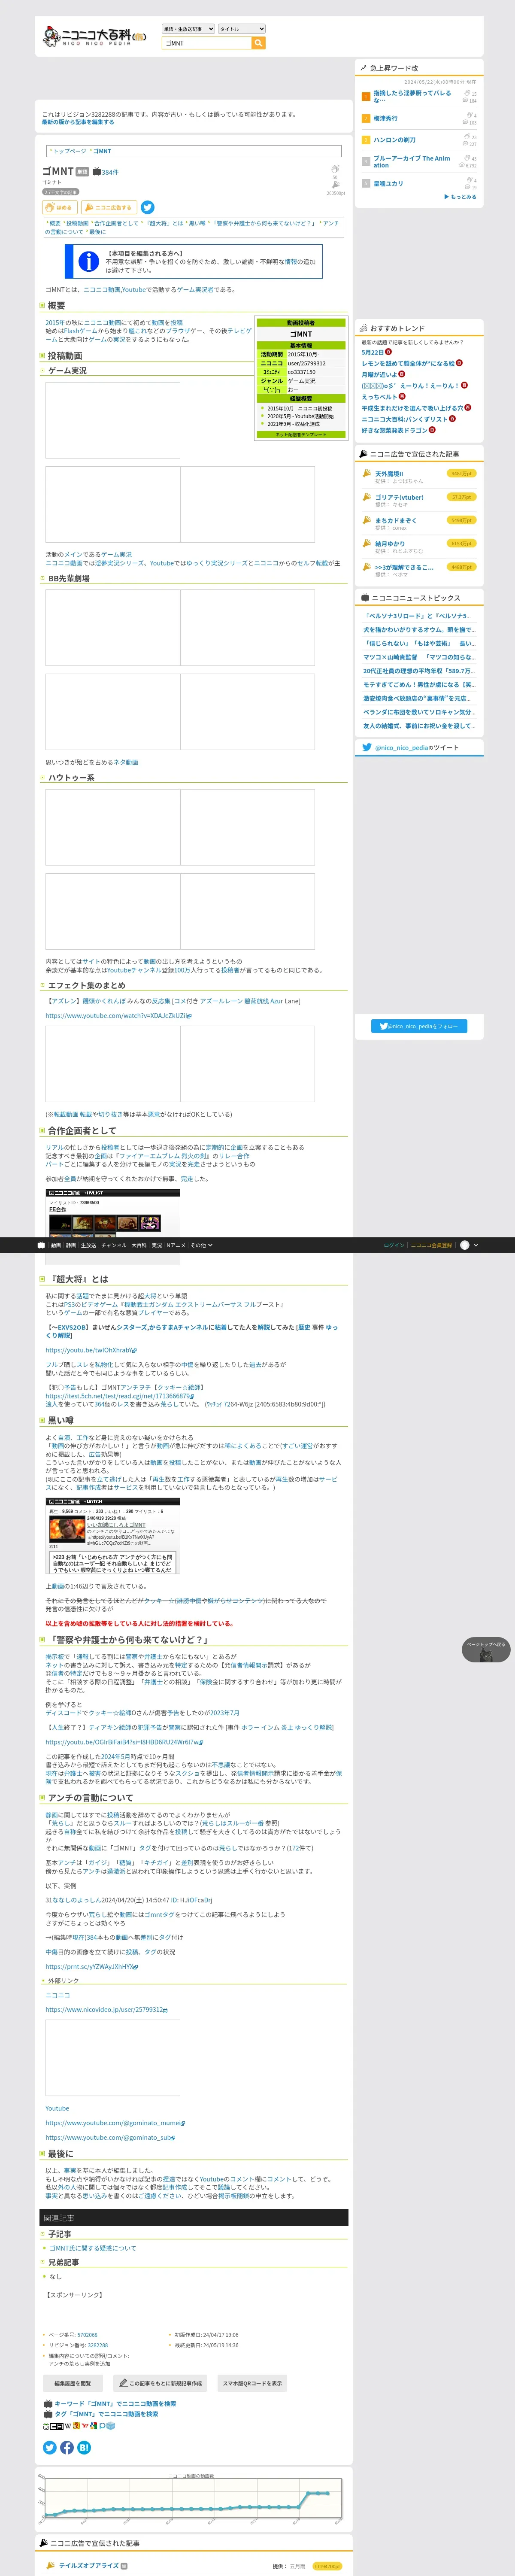This screenshot has width=515, height=2576.
Task: Click the orange magnifier search button
Action: pyautogui.click(x=258, y=43)
